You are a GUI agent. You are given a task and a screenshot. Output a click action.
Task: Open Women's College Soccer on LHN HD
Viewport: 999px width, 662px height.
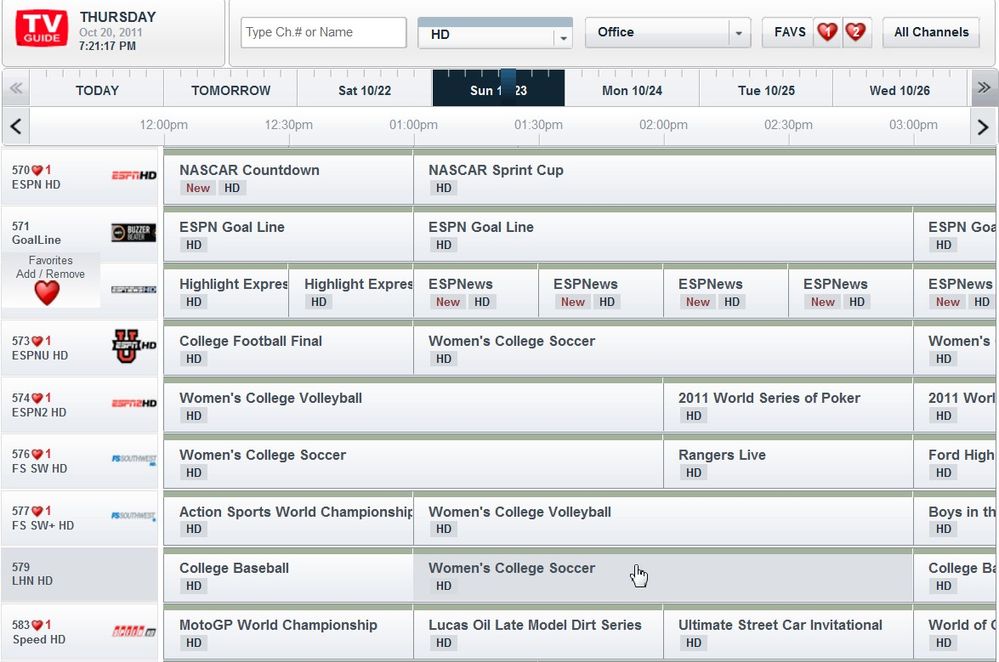point(663,577)
